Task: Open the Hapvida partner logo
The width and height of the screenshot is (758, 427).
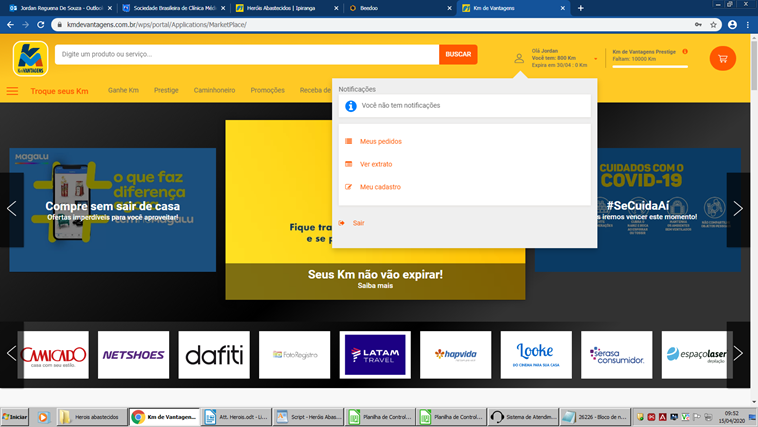Action: pos(455,355)
